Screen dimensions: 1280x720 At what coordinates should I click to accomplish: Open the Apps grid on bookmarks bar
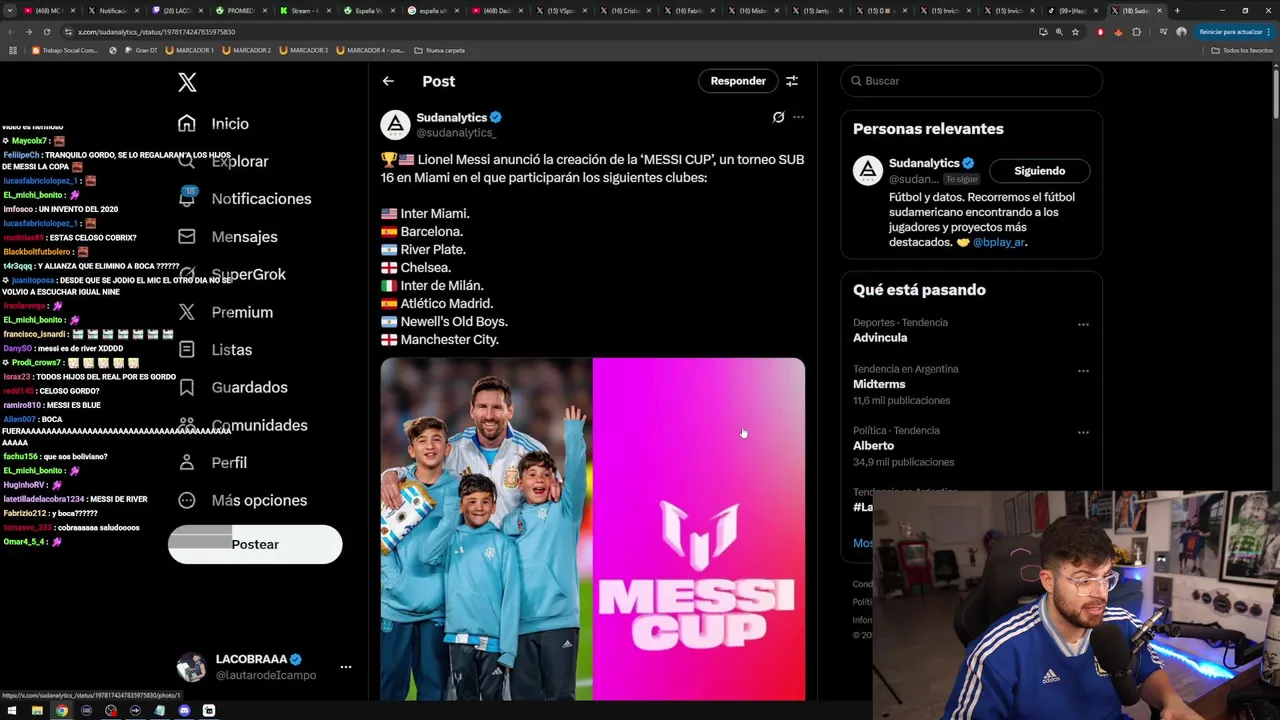13,50
